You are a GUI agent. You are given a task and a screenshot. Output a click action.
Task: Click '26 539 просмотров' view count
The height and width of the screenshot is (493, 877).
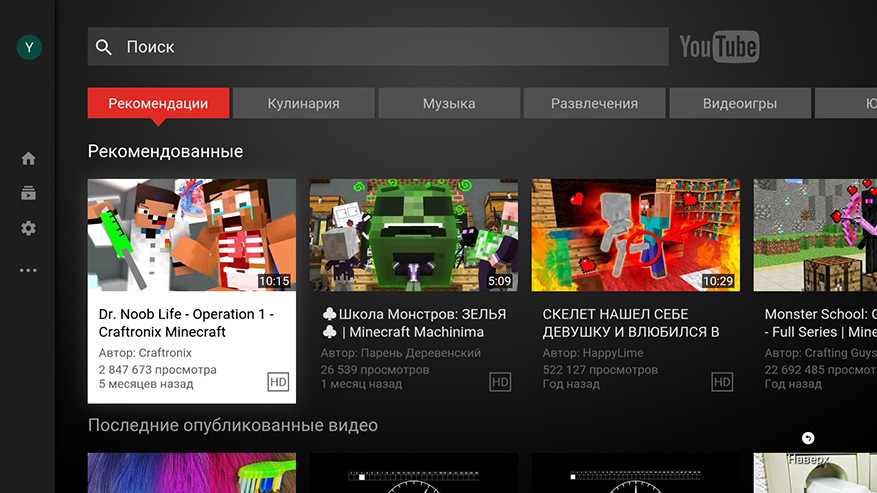375,370
